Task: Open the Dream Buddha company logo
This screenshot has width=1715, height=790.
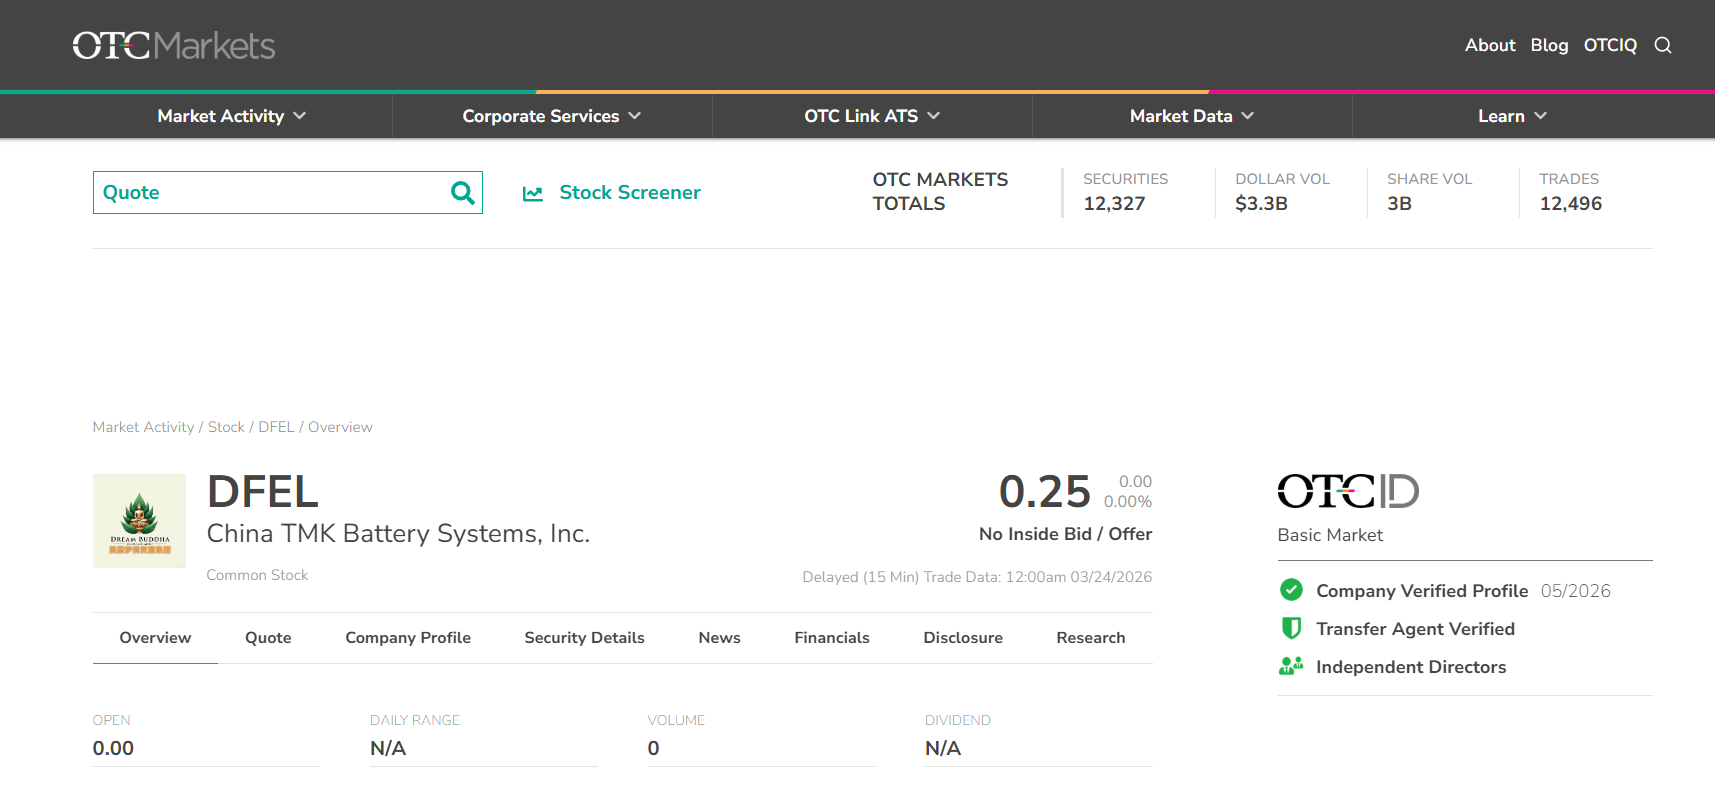Action: coord(139,521)
